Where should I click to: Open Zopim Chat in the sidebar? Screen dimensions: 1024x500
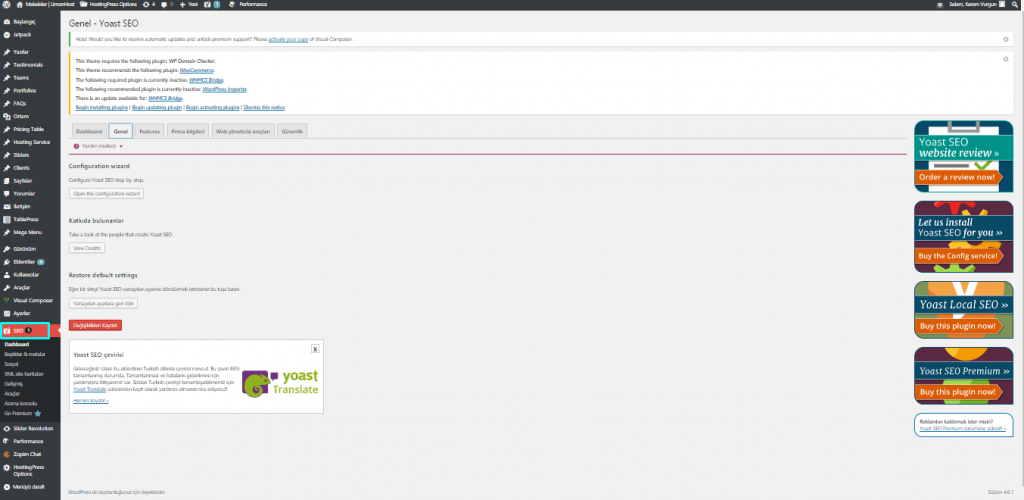(x=27, y=454)
